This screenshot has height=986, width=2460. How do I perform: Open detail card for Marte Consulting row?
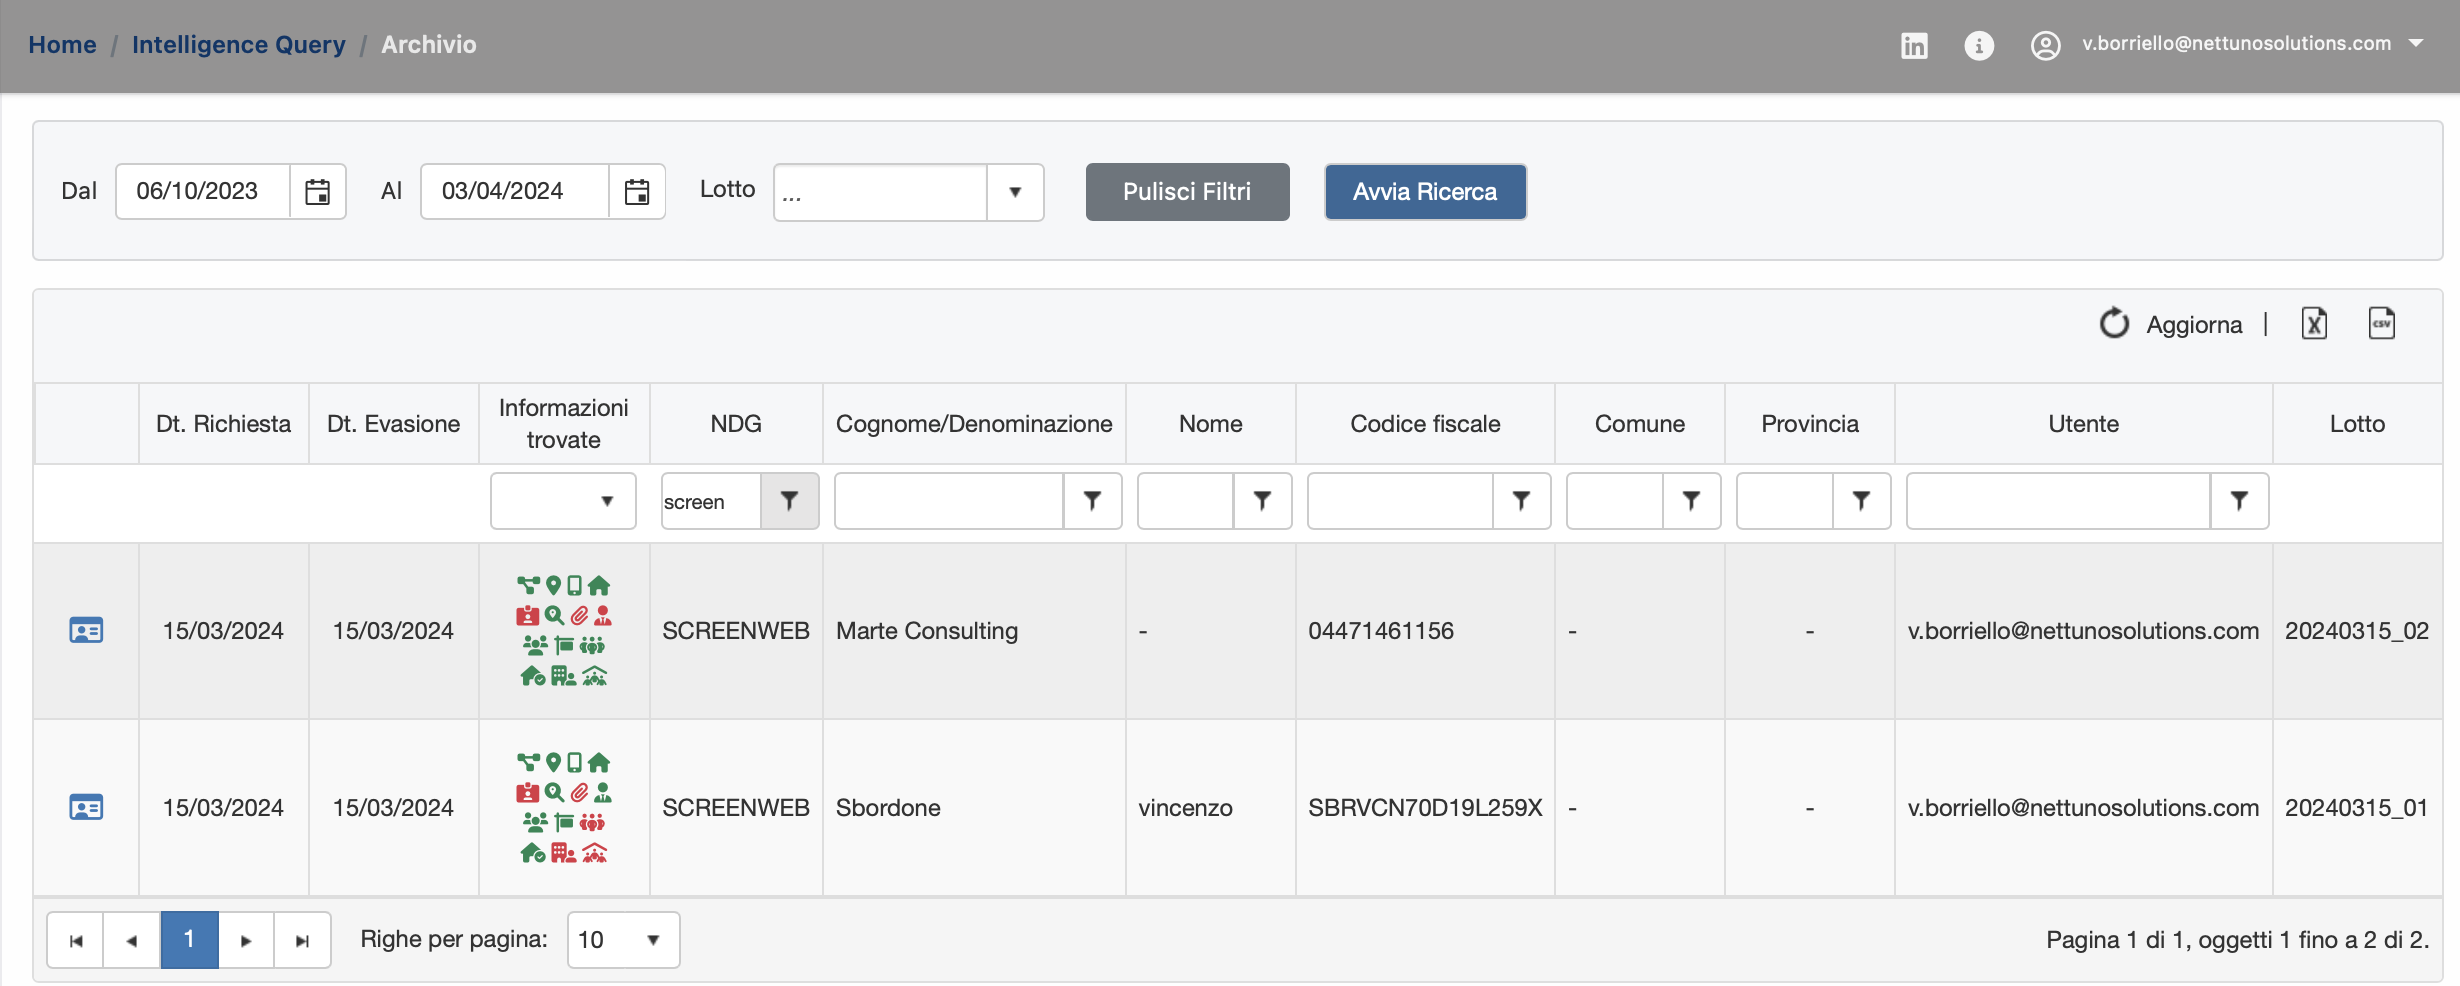point(86,631)
